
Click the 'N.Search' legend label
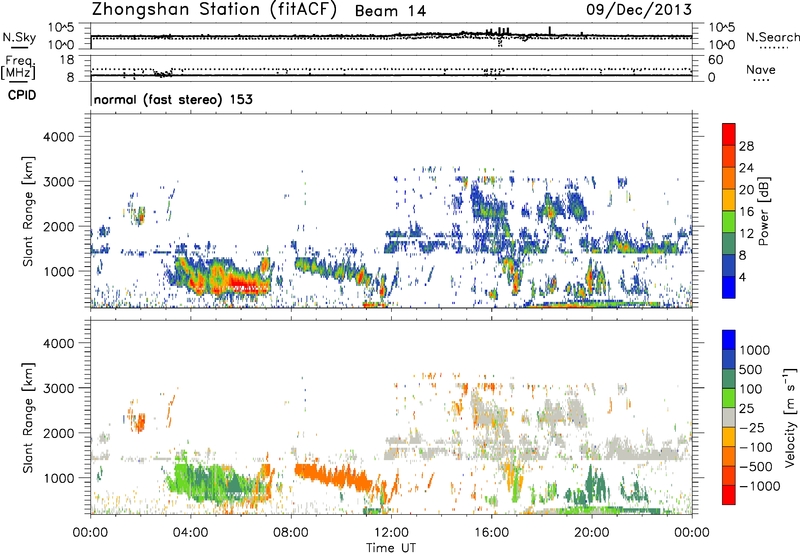click(x=772, y=37)
